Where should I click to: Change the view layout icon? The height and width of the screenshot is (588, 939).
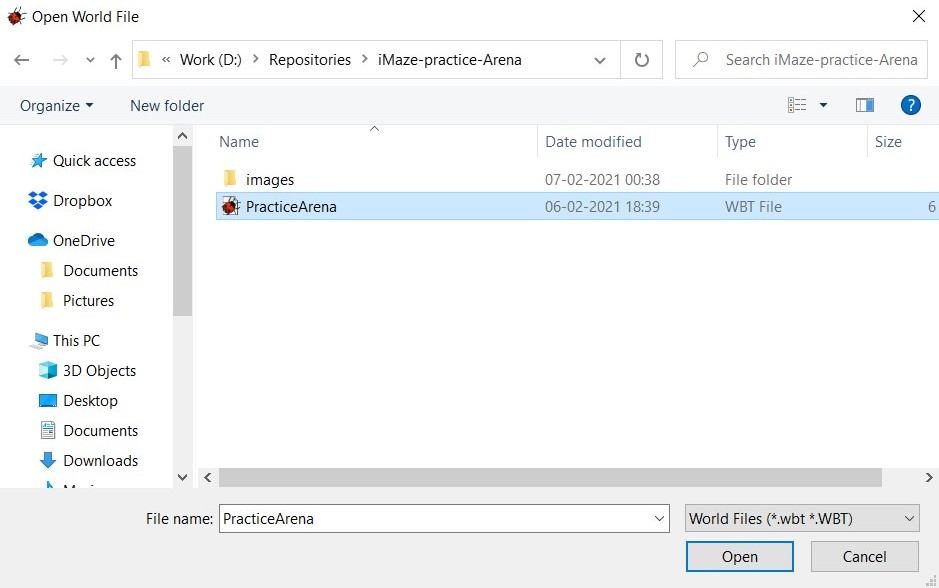[797, 105]
